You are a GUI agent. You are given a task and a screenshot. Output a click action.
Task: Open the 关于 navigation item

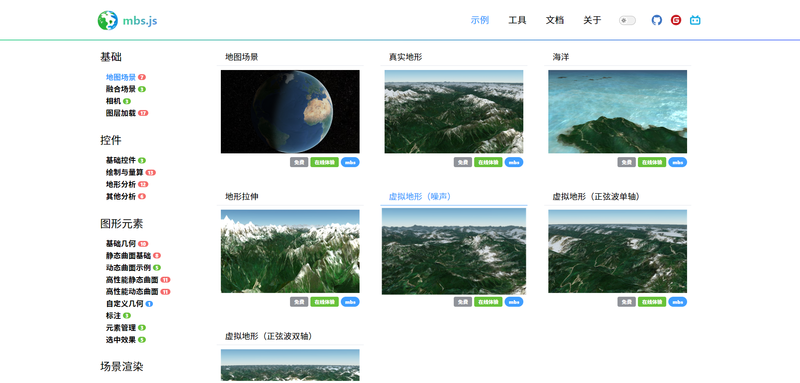coord(592,20)
